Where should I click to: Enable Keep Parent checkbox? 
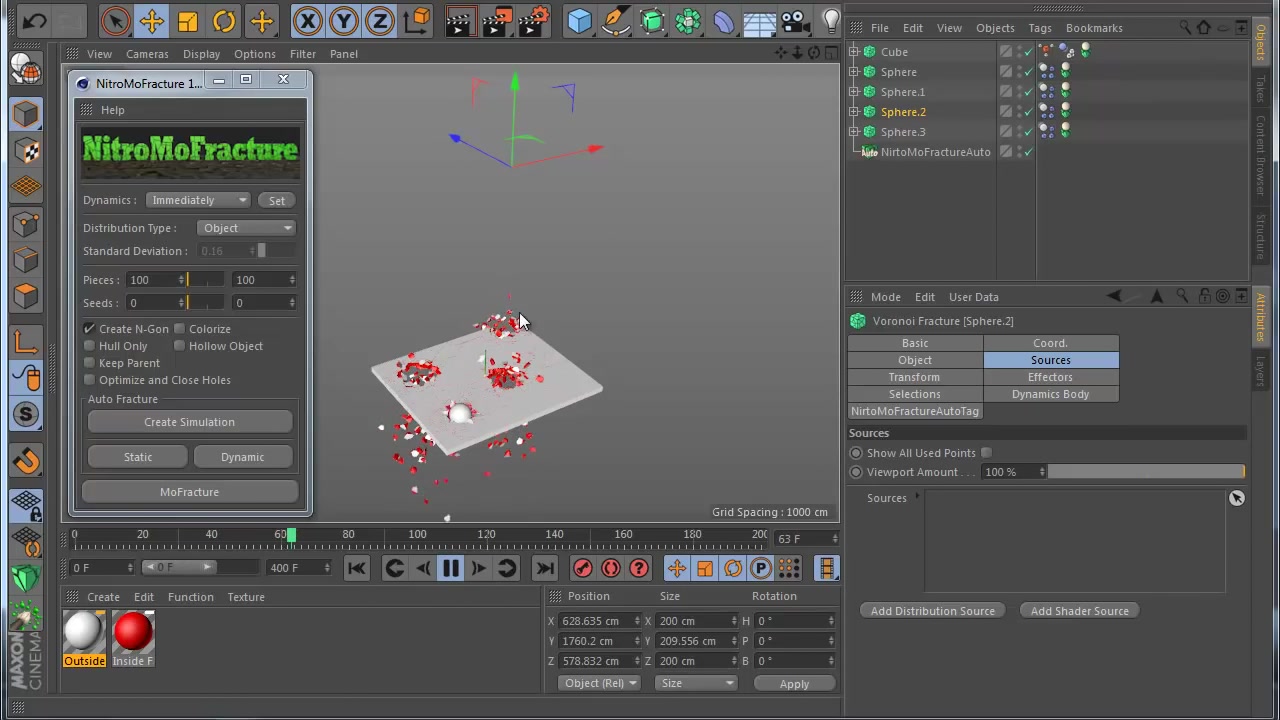[89, 363]
